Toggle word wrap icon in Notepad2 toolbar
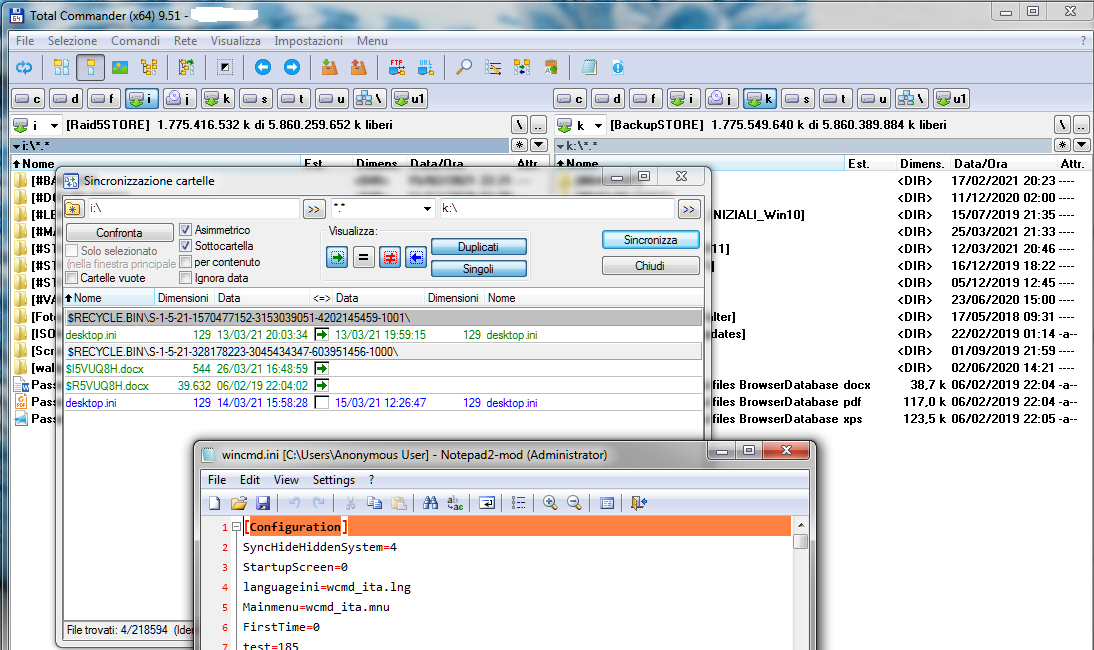The height and width of the screenshot is (650, 1094). click(487, 503)
